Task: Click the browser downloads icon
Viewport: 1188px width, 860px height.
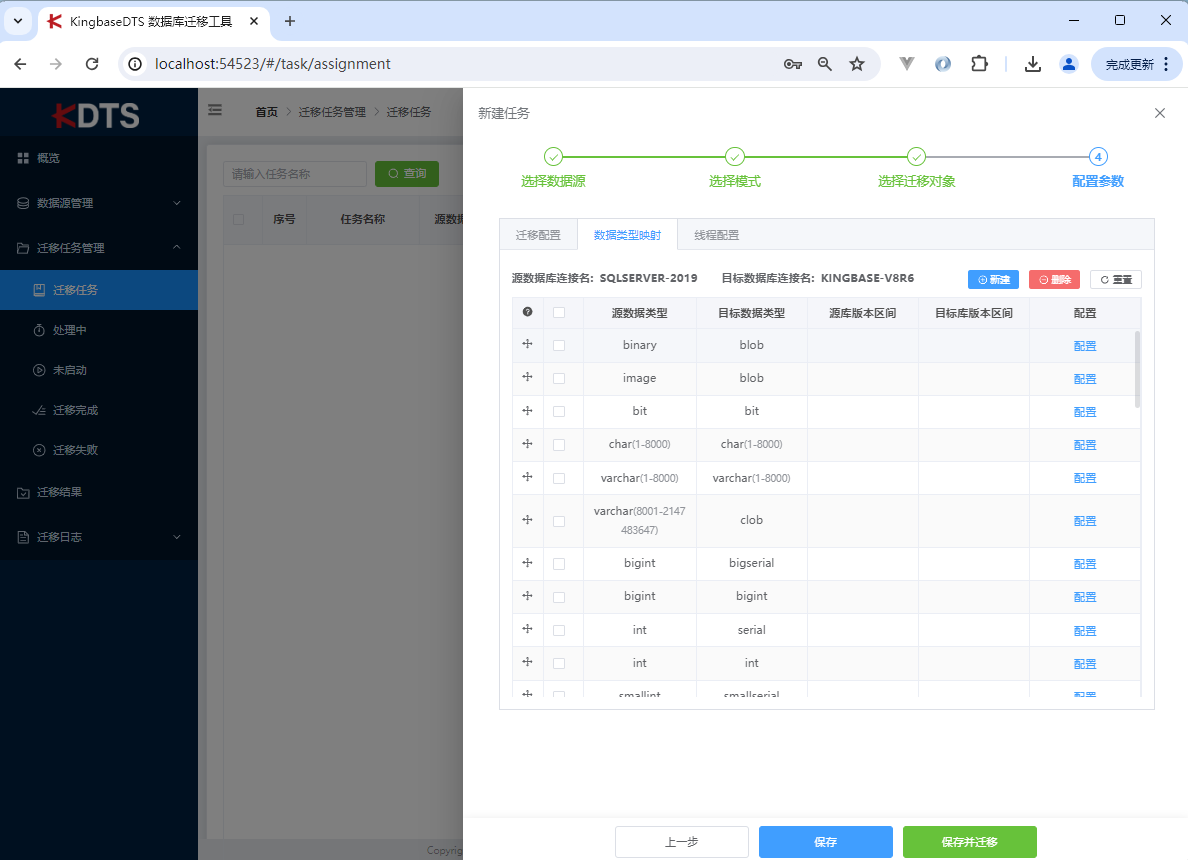Action: [1033, 64]
